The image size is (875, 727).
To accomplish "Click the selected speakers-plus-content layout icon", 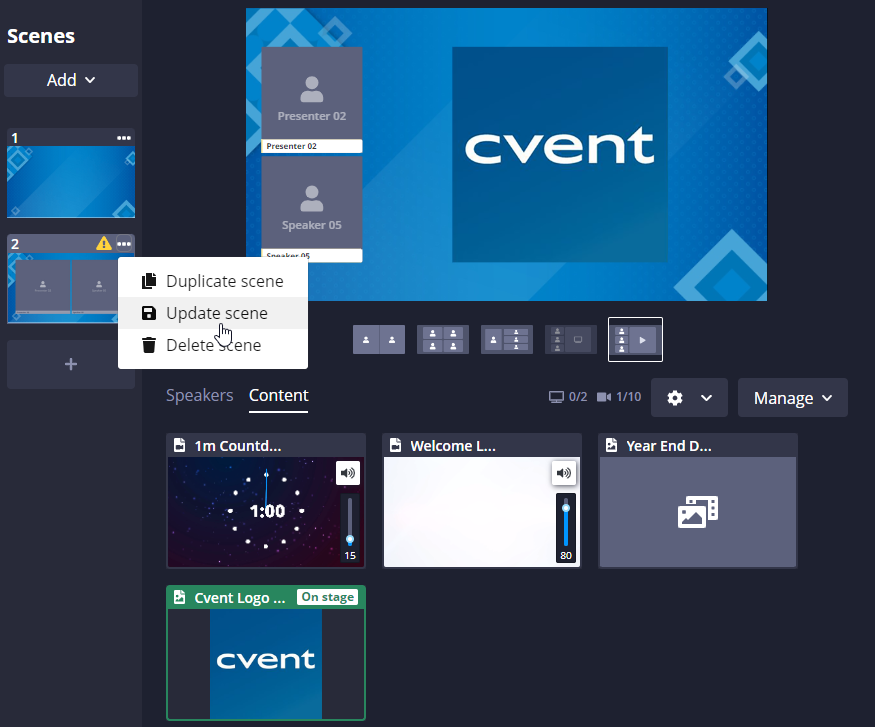I will pos(635,339).
